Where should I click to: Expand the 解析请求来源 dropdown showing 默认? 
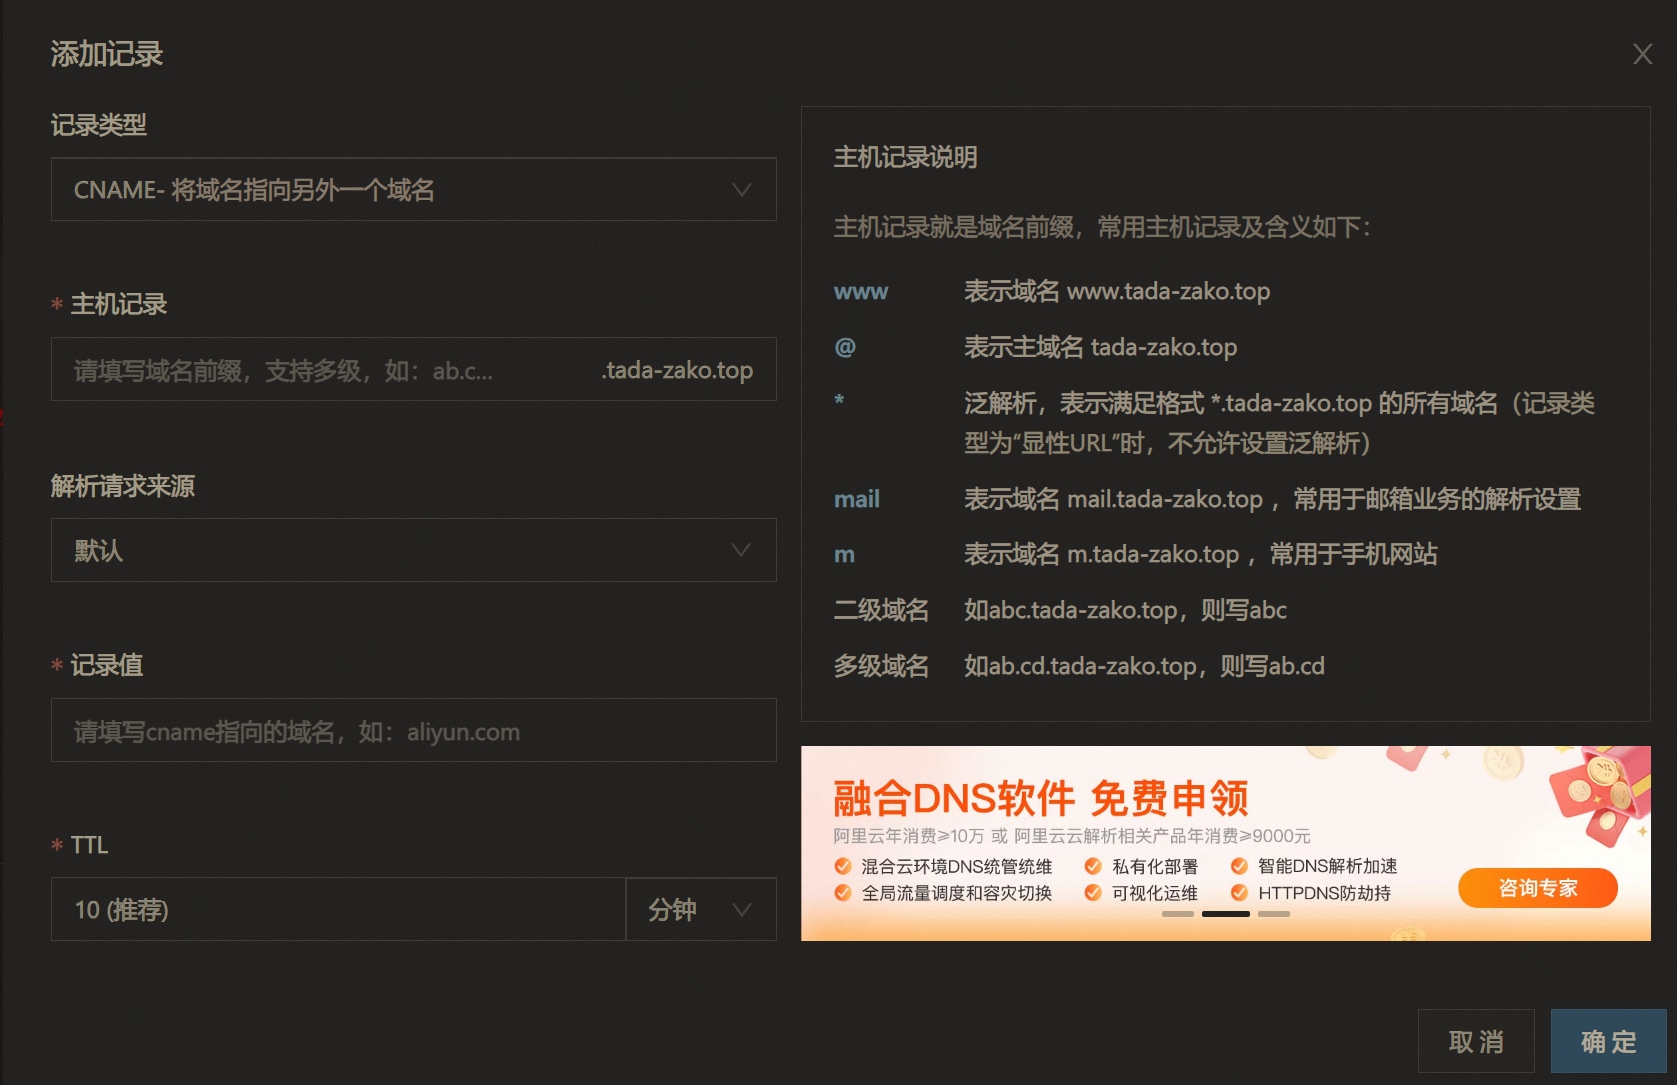(x=413, y=550)
